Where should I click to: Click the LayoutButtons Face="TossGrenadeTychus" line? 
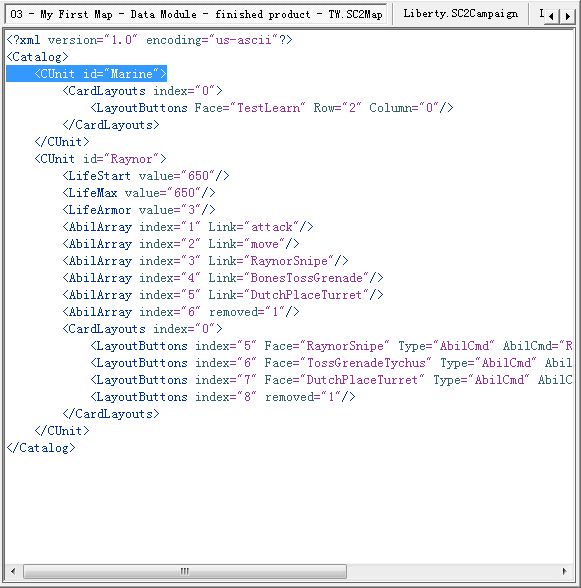click(x=332, y=363)
